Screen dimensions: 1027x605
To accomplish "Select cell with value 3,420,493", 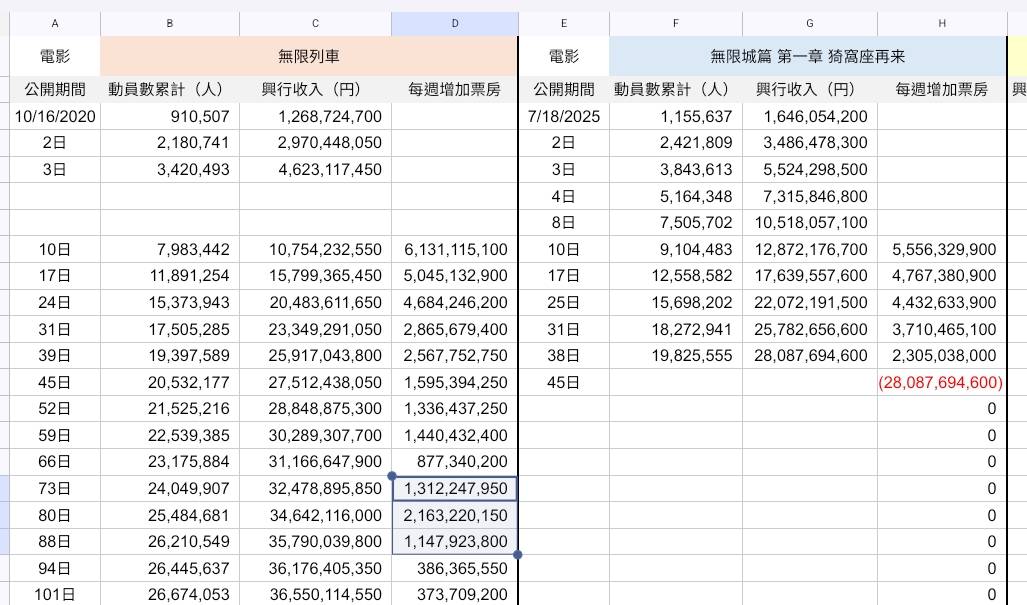I will (170, 170).
